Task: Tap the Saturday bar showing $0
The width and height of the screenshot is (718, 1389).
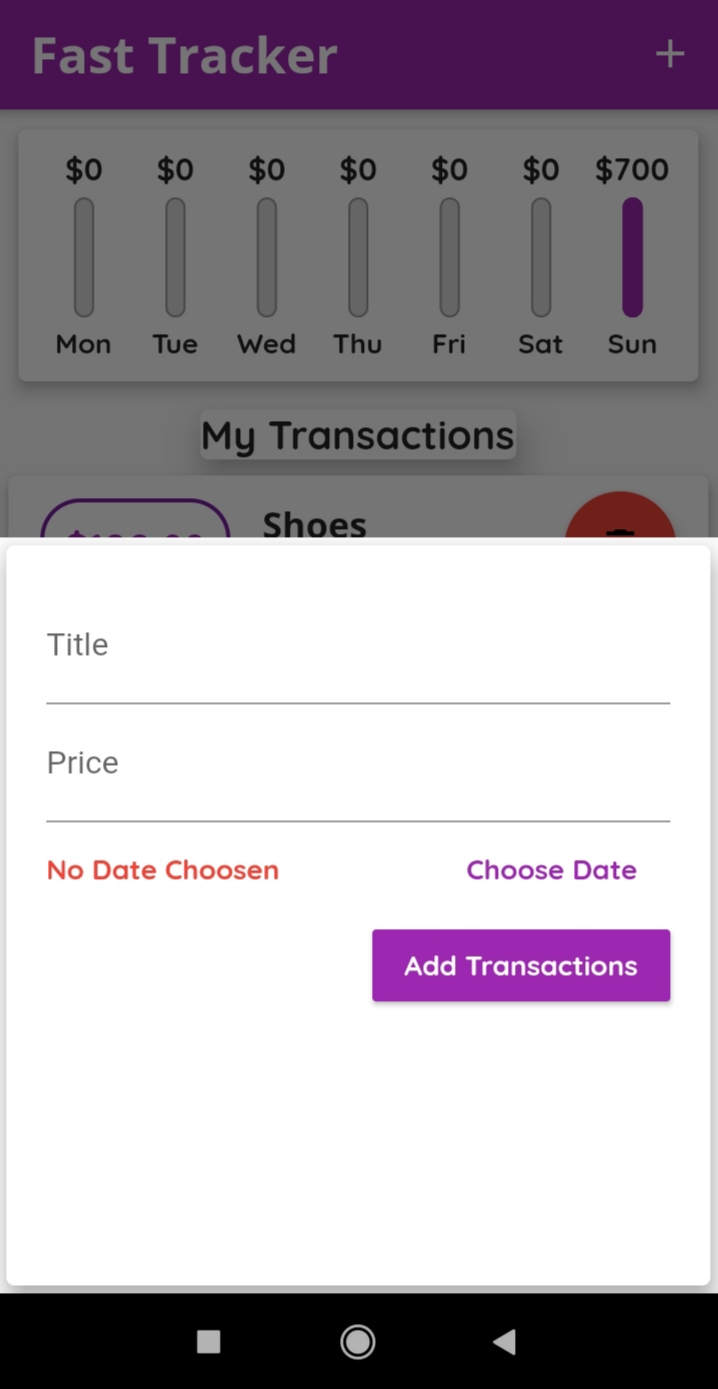Action: point(539,255)
